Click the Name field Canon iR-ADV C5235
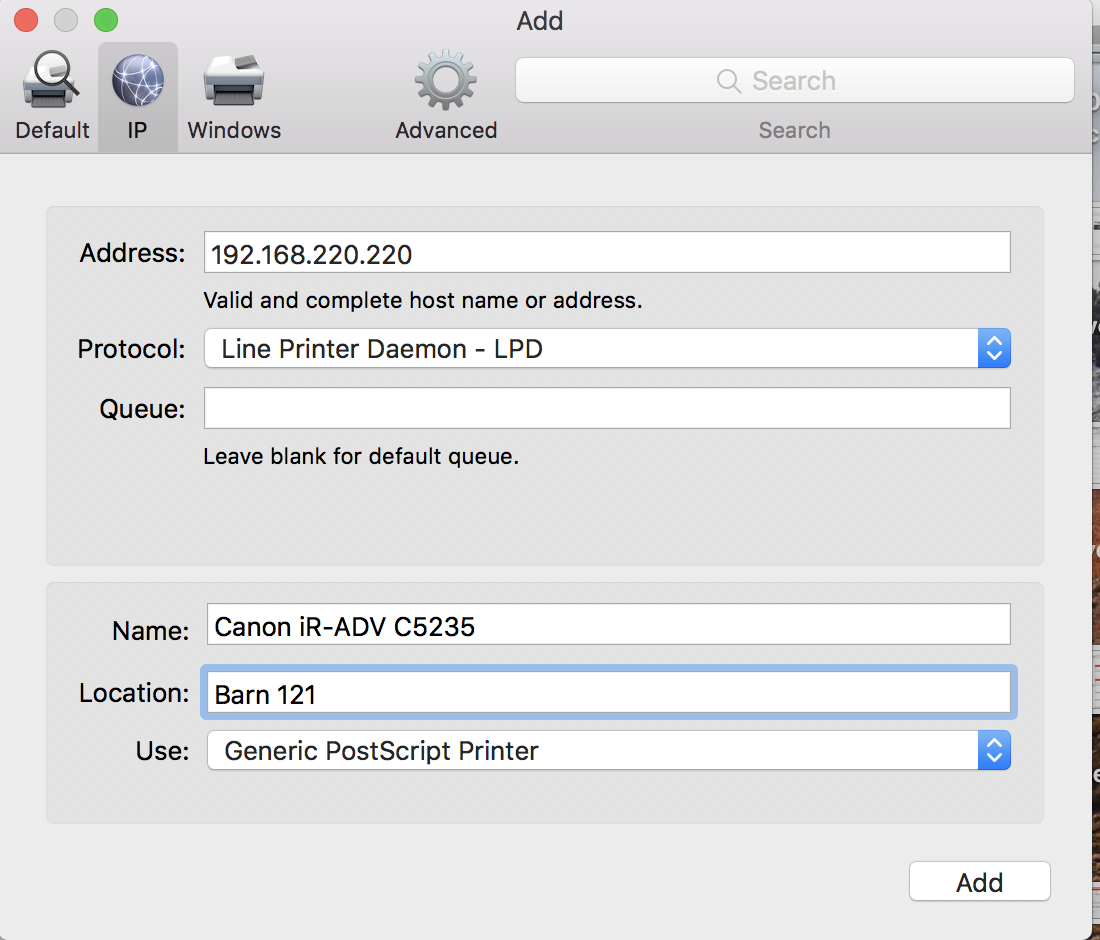The image size is (1100, 940). pyautogui.click(x=608, y=624)
